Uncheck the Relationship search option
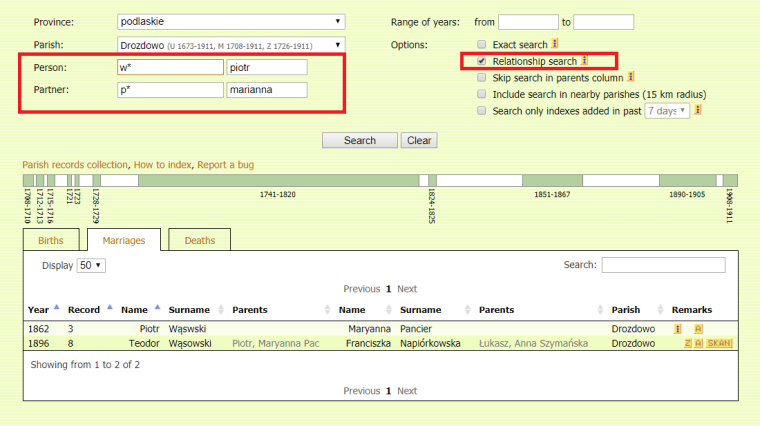Viewport: 760px width, 426px height. 482,61
